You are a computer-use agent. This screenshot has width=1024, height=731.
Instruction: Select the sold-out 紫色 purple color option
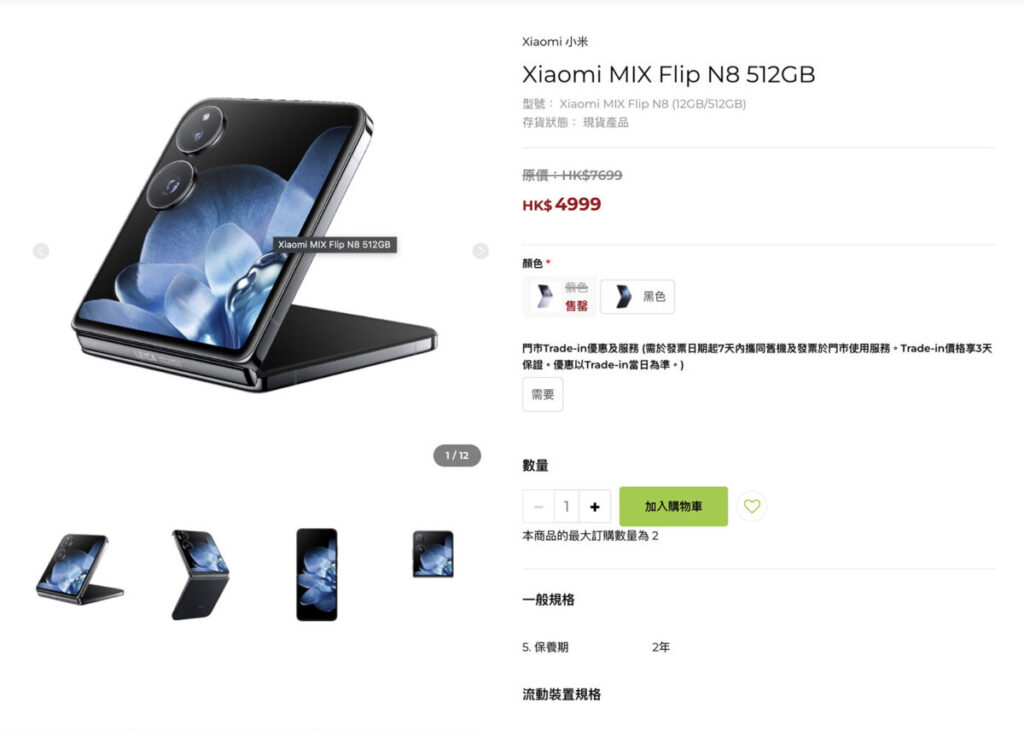tap(560, 297)
